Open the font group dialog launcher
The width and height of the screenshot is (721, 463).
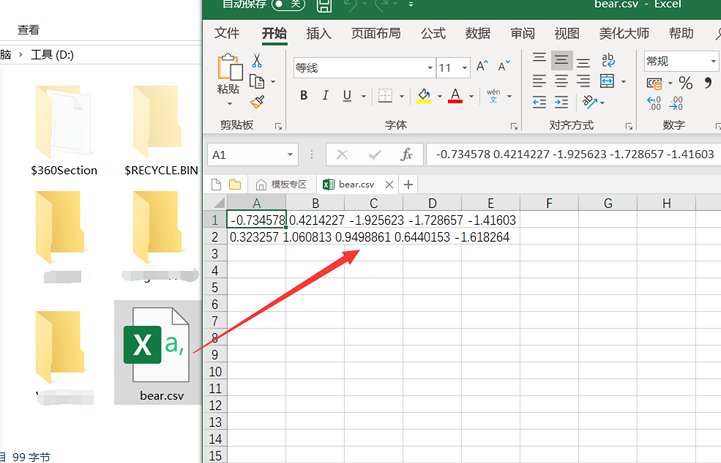pyautogui.click(x=514, y=126)
